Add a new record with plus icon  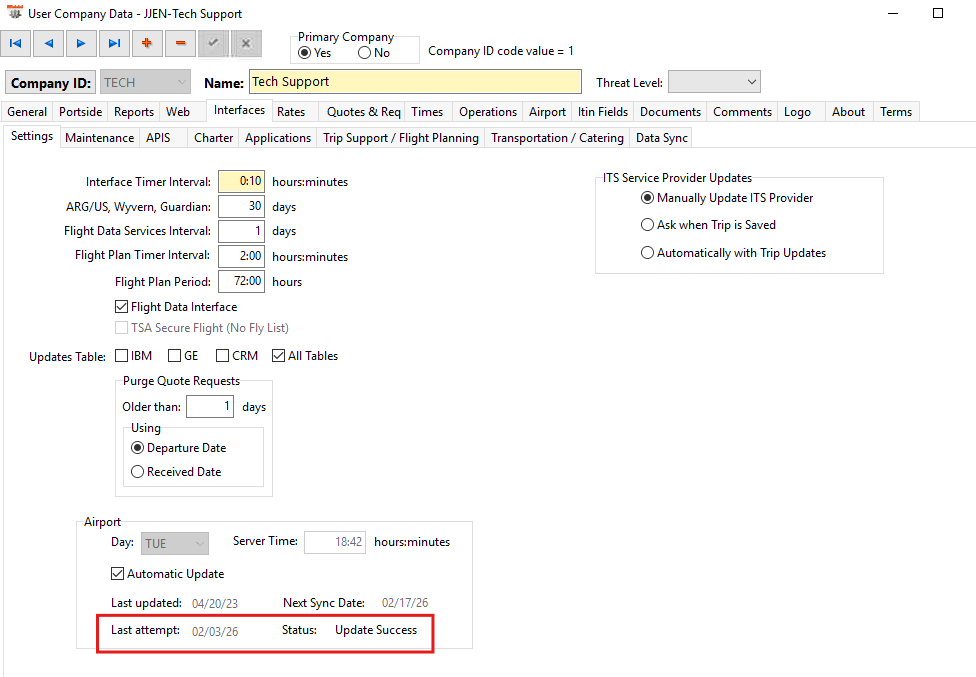tap(148, 44)
